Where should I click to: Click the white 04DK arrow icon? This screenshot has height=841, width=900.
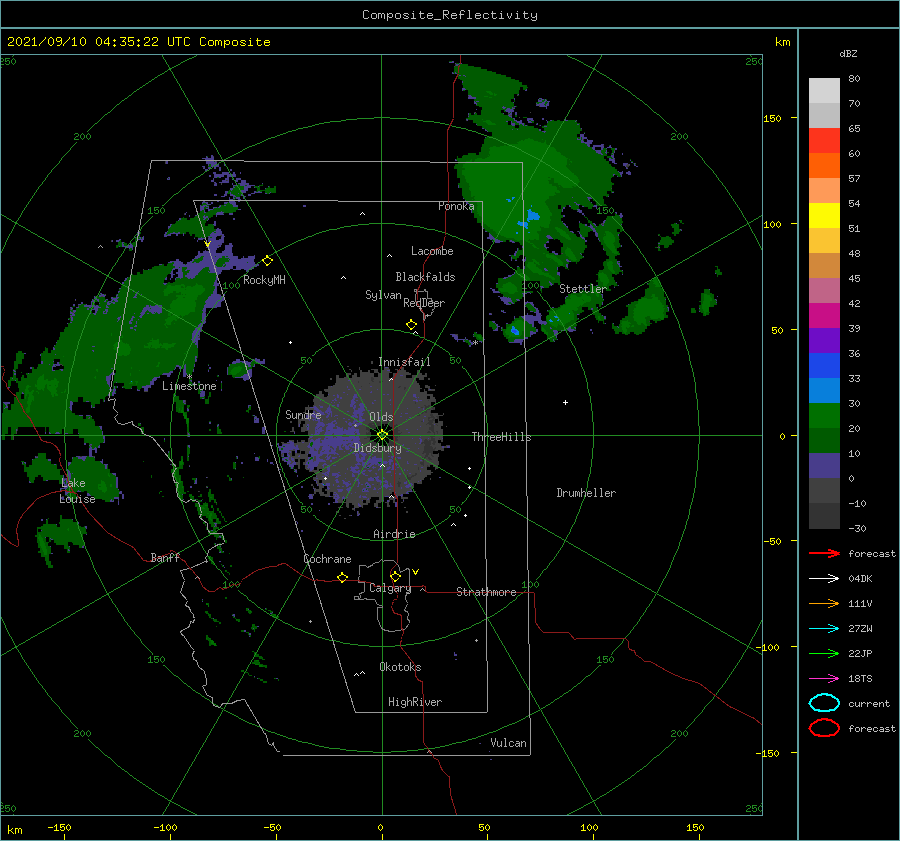click(x=824, y=578)
